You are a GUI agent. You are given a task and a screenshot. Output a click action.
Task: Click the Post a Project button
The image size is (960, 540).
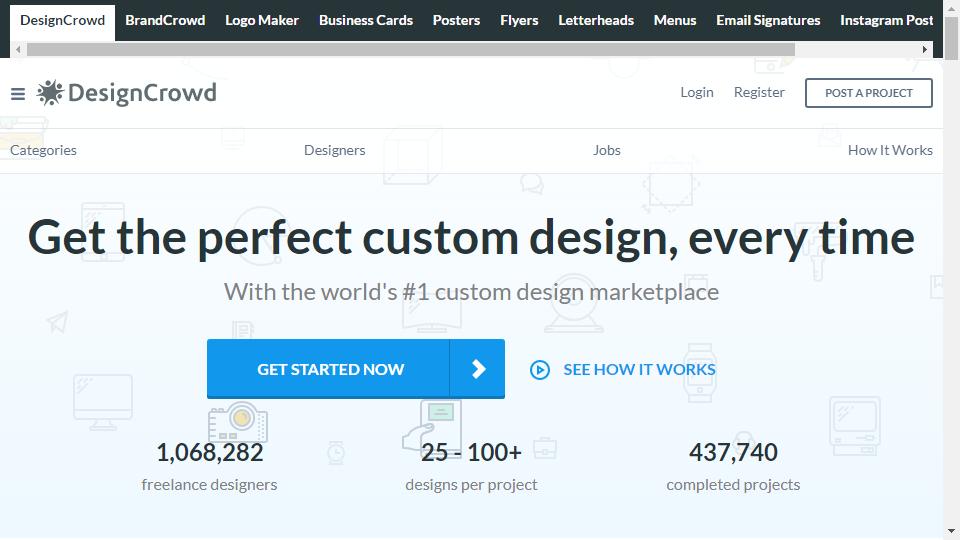pos(868,93)
